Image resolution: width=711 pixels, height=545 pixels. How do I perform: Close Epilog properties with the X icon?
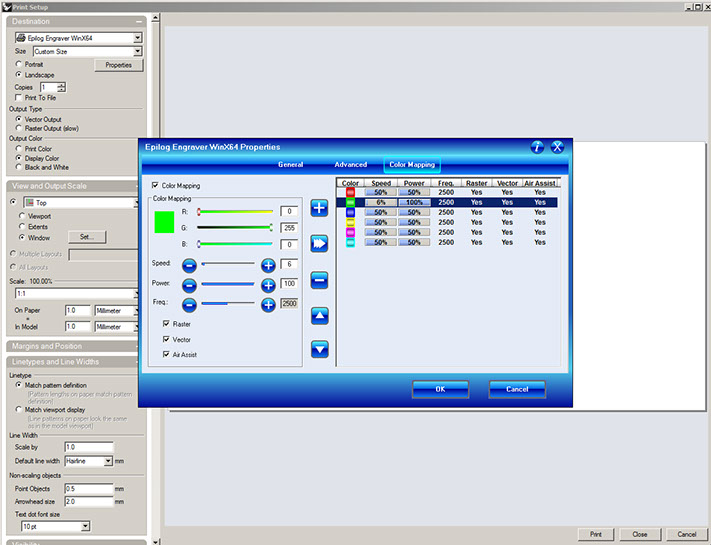click(x=557, y=147)
